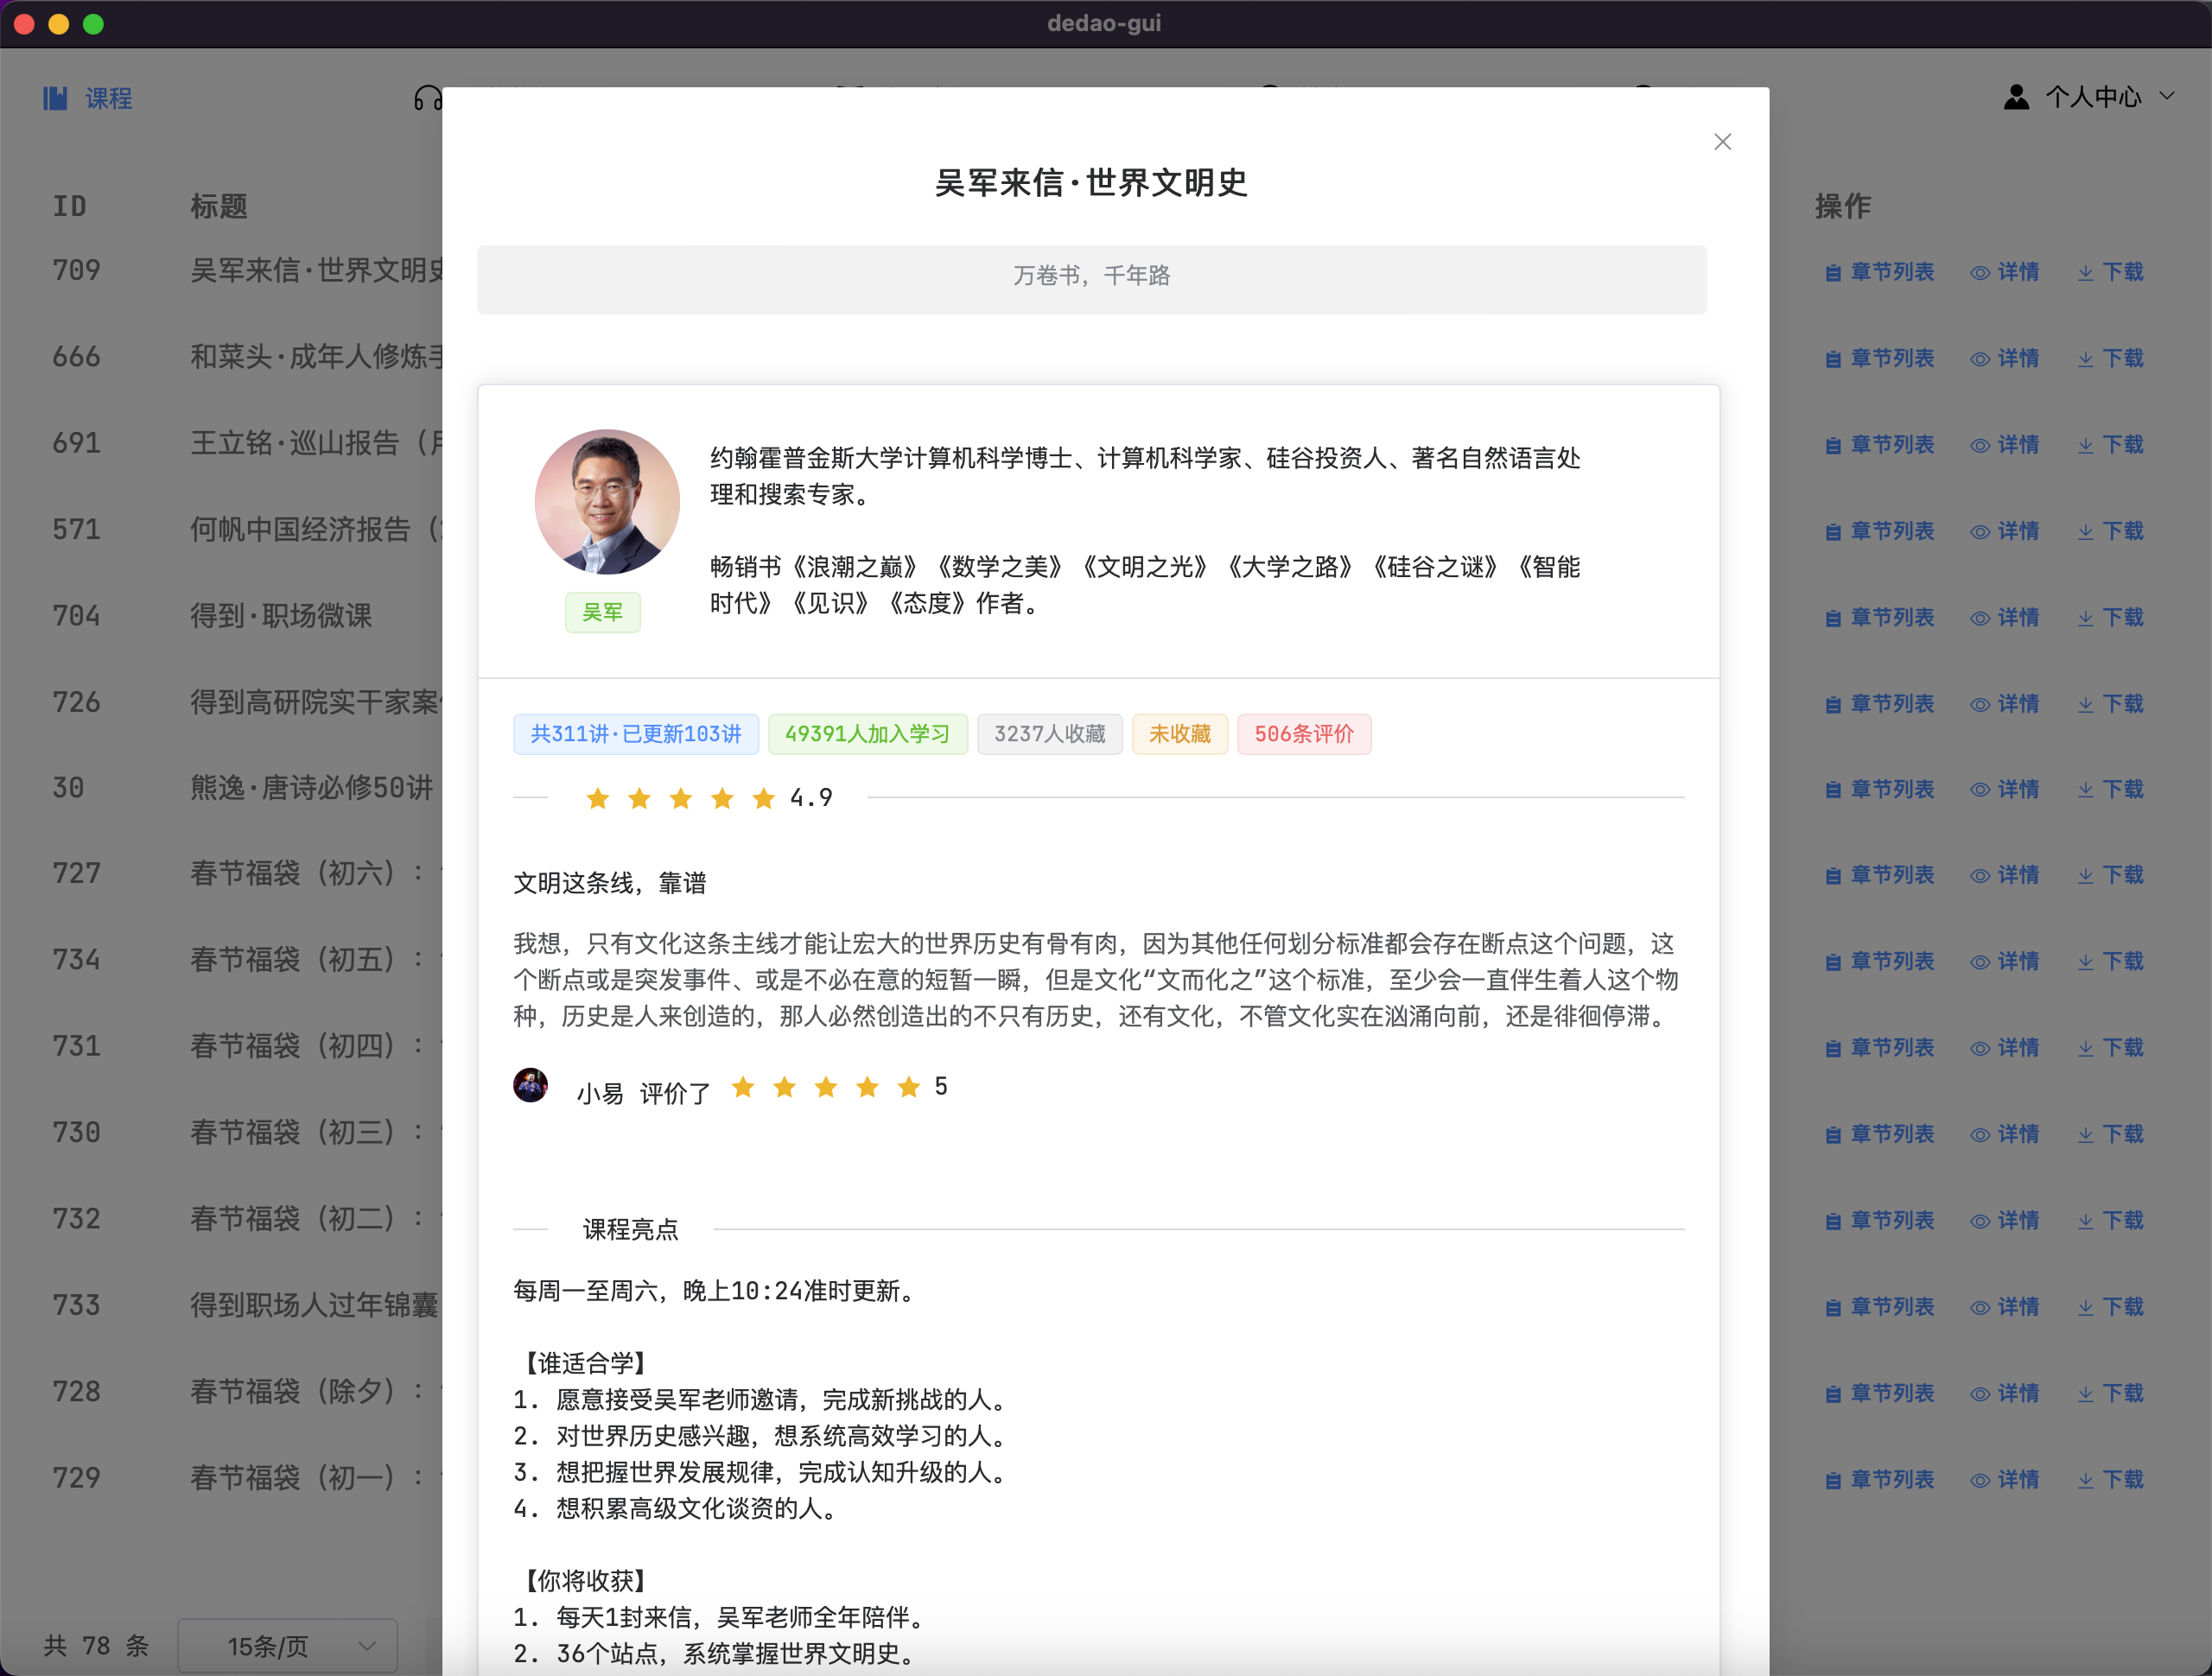This screenshot has height=1676, width=2212.
Task: Expand the 个人中心 dropdown arrow
Action: pyautogui.click(x=2167, y=97)
